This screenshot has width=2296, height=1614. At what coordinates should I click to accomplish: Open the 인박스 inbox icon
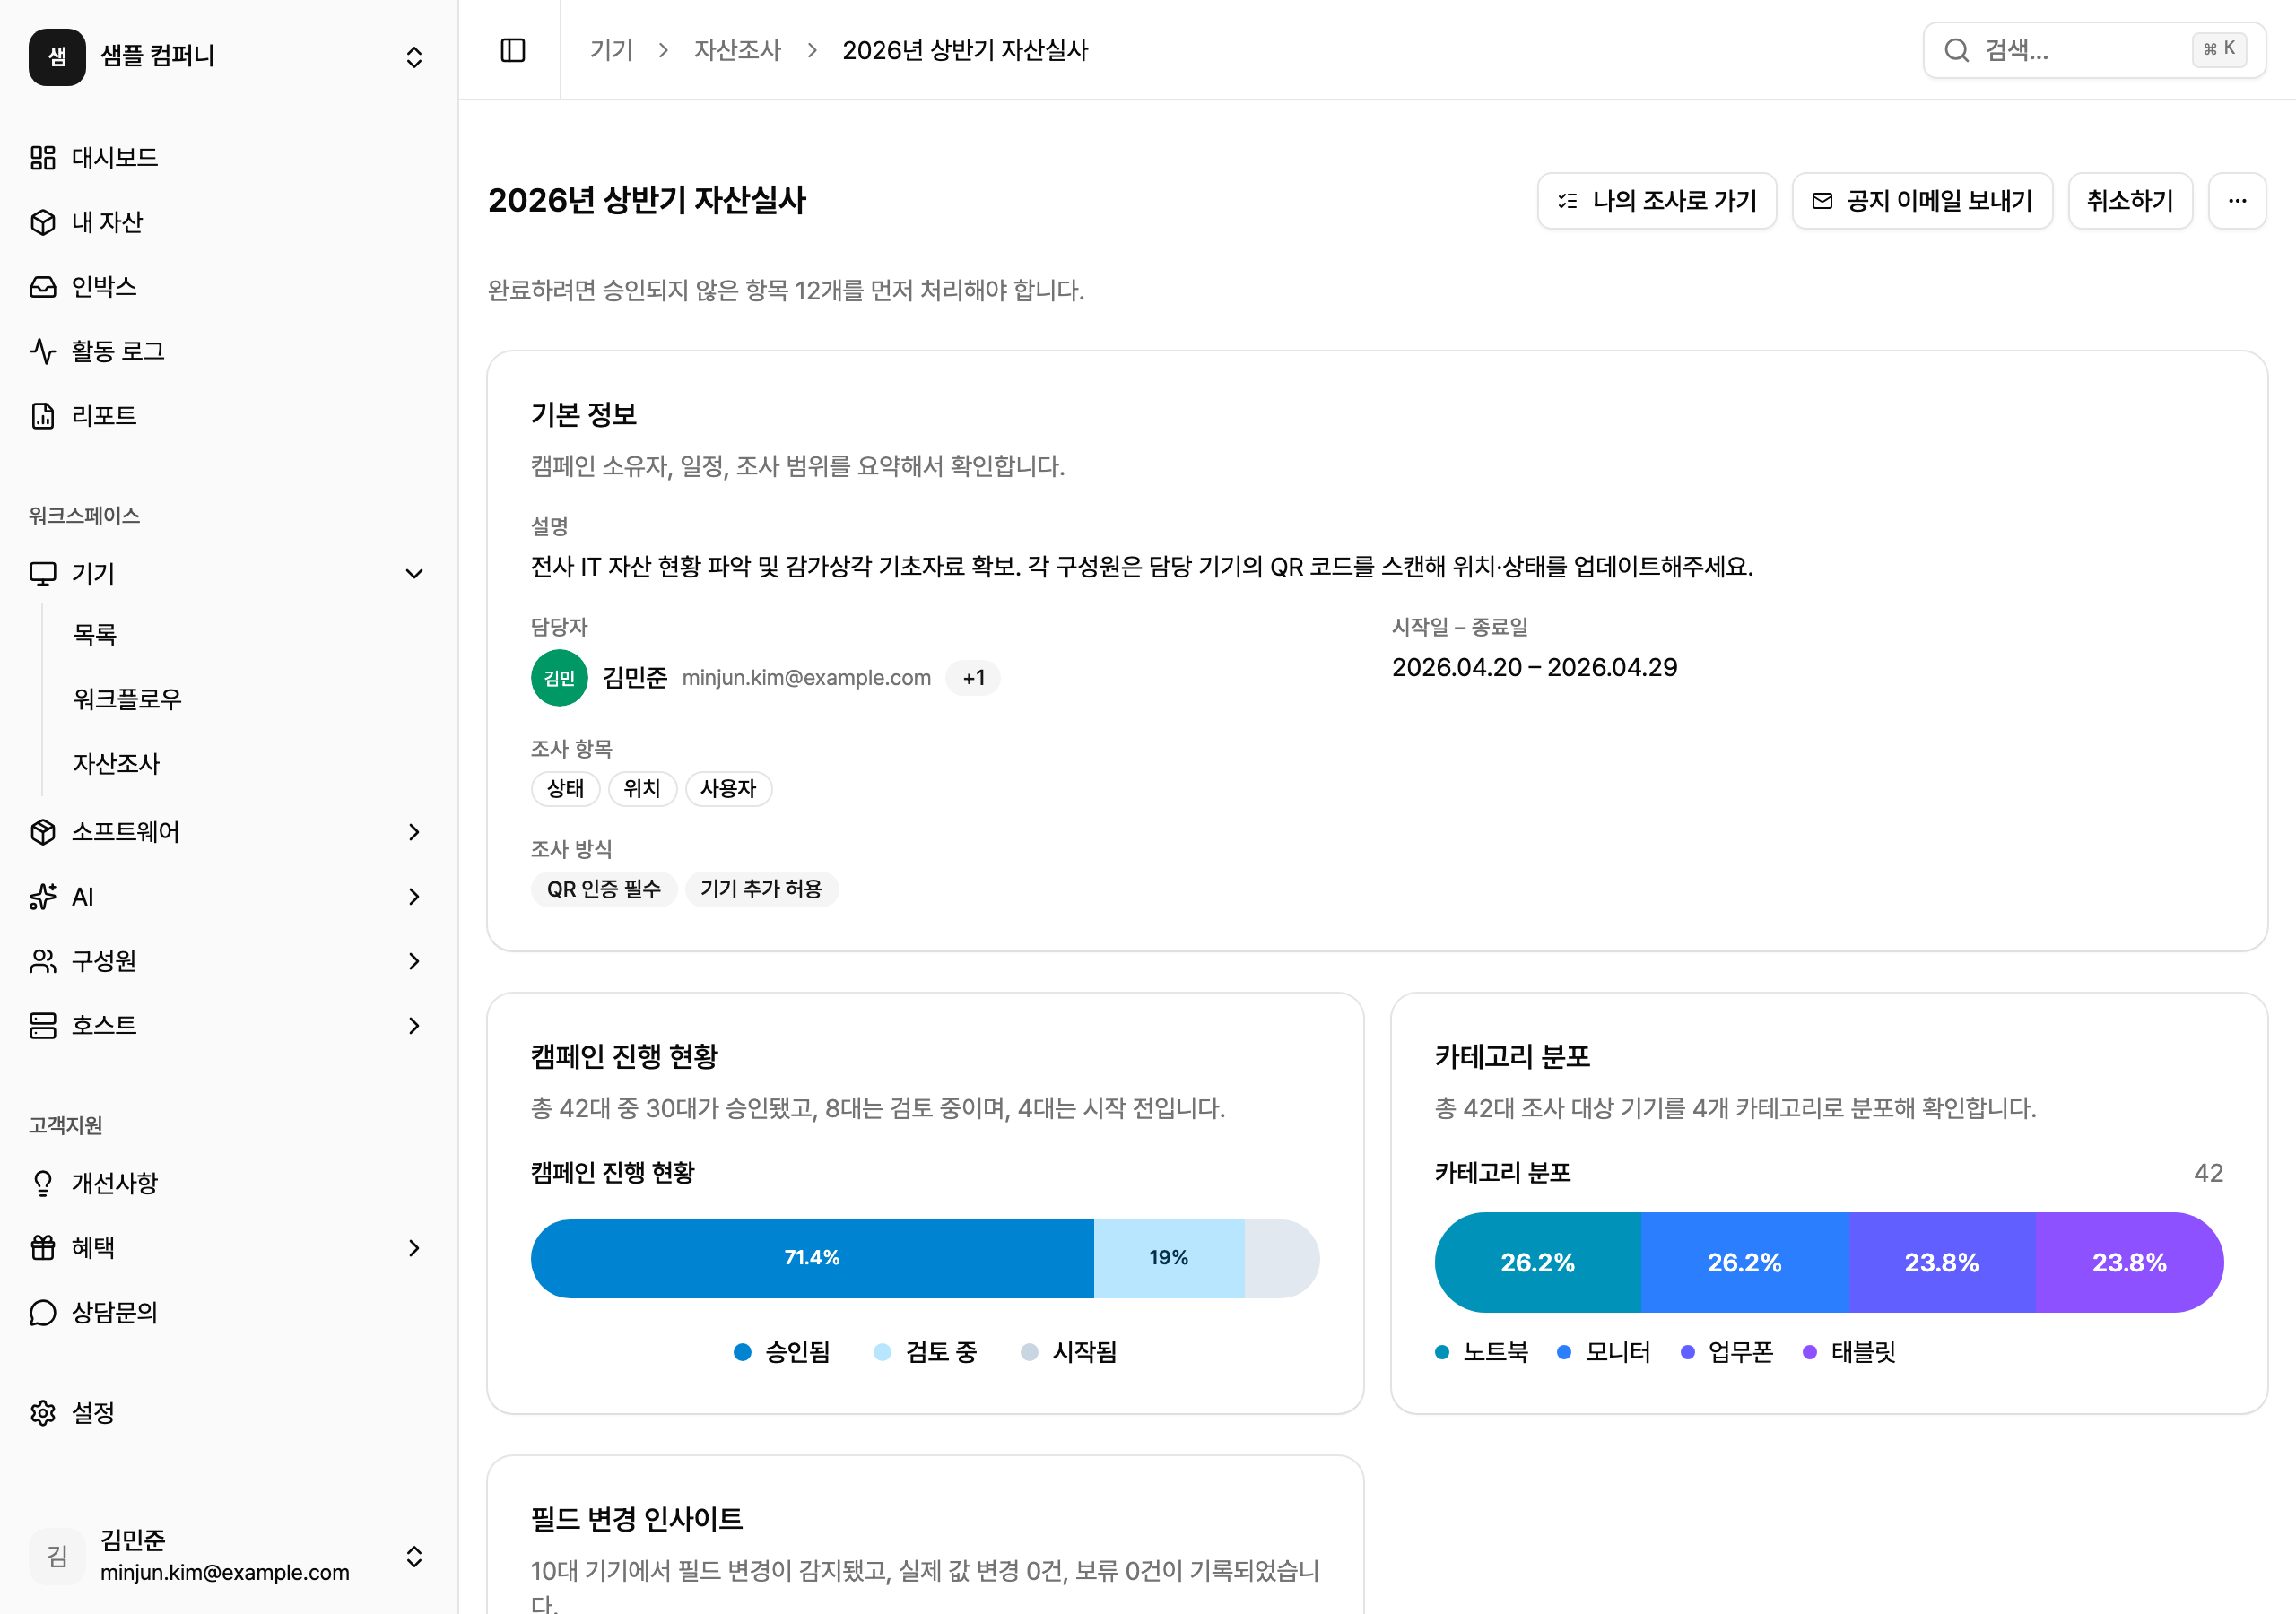click(x=43, y=287)
